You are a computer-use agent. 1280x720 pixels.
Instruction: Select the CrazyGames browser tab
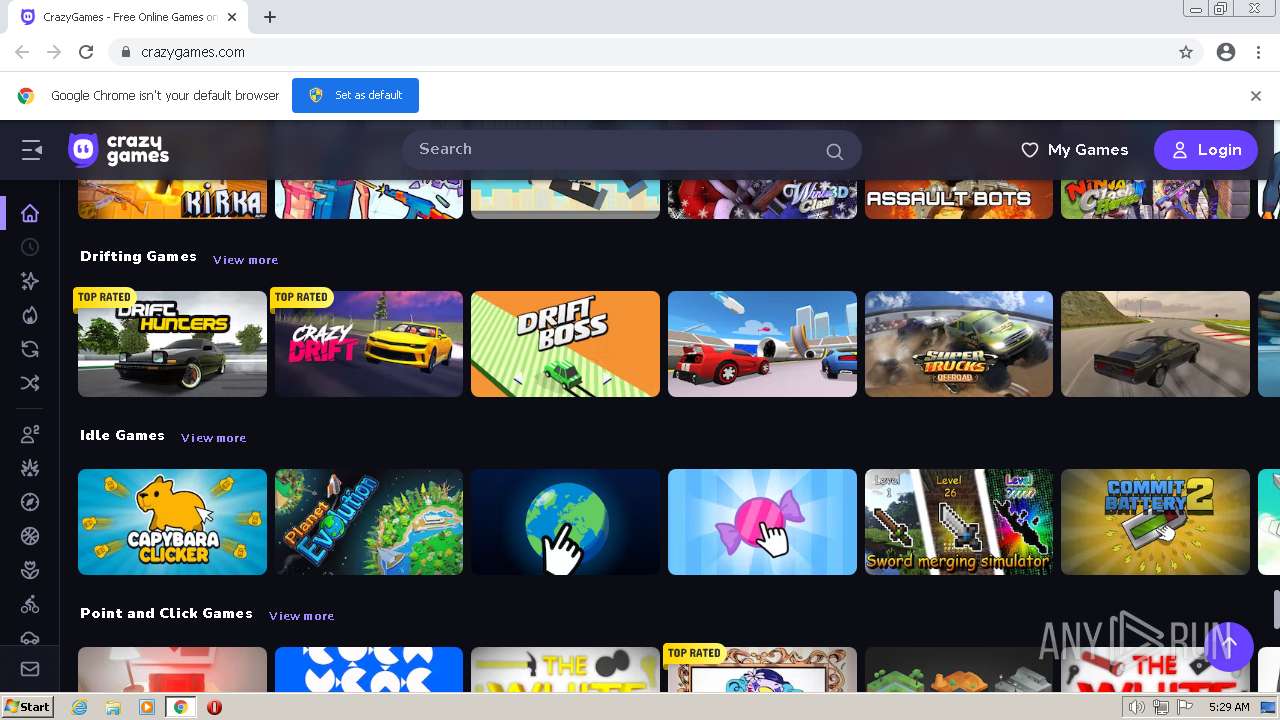pos(130,17)
